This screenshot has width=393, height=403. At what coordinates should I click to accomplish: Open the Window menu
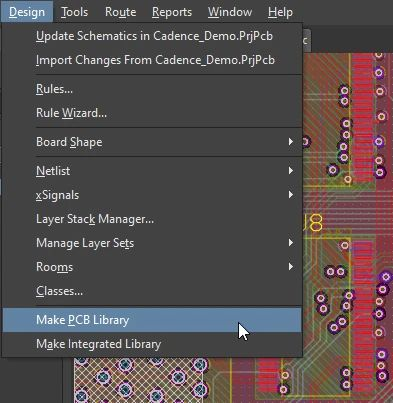point(230,12)
